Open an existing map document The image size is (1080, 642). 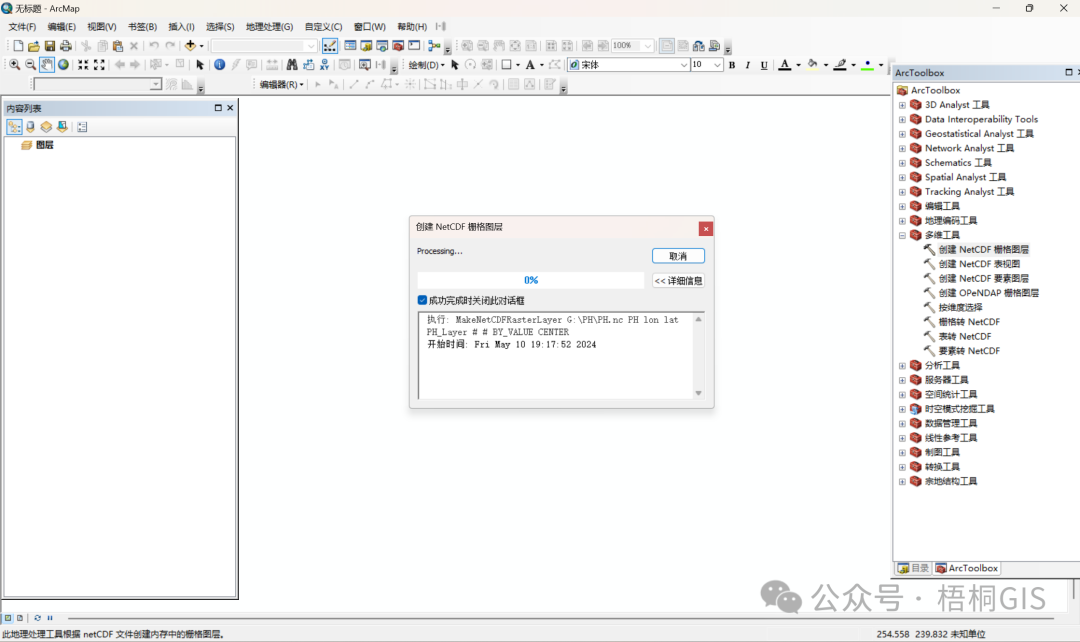click(34, 46)
